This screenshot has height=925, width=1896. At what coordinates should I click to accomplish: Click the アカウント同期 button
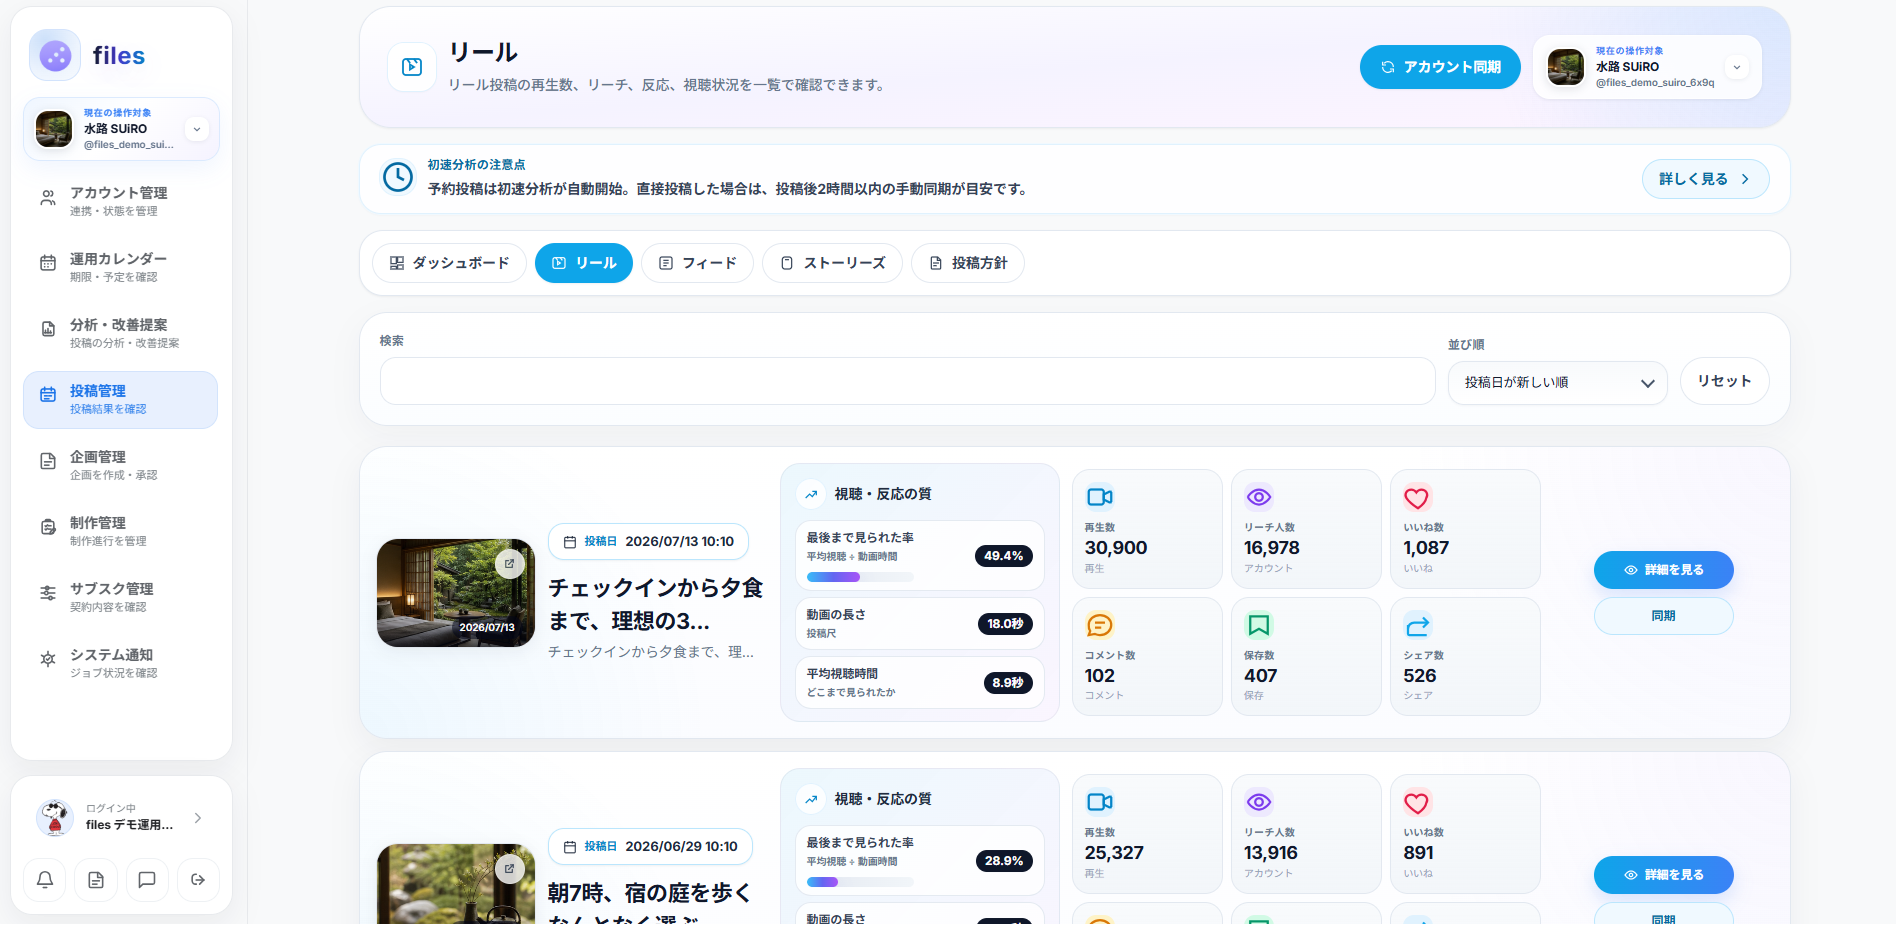tap(1440, 67)
